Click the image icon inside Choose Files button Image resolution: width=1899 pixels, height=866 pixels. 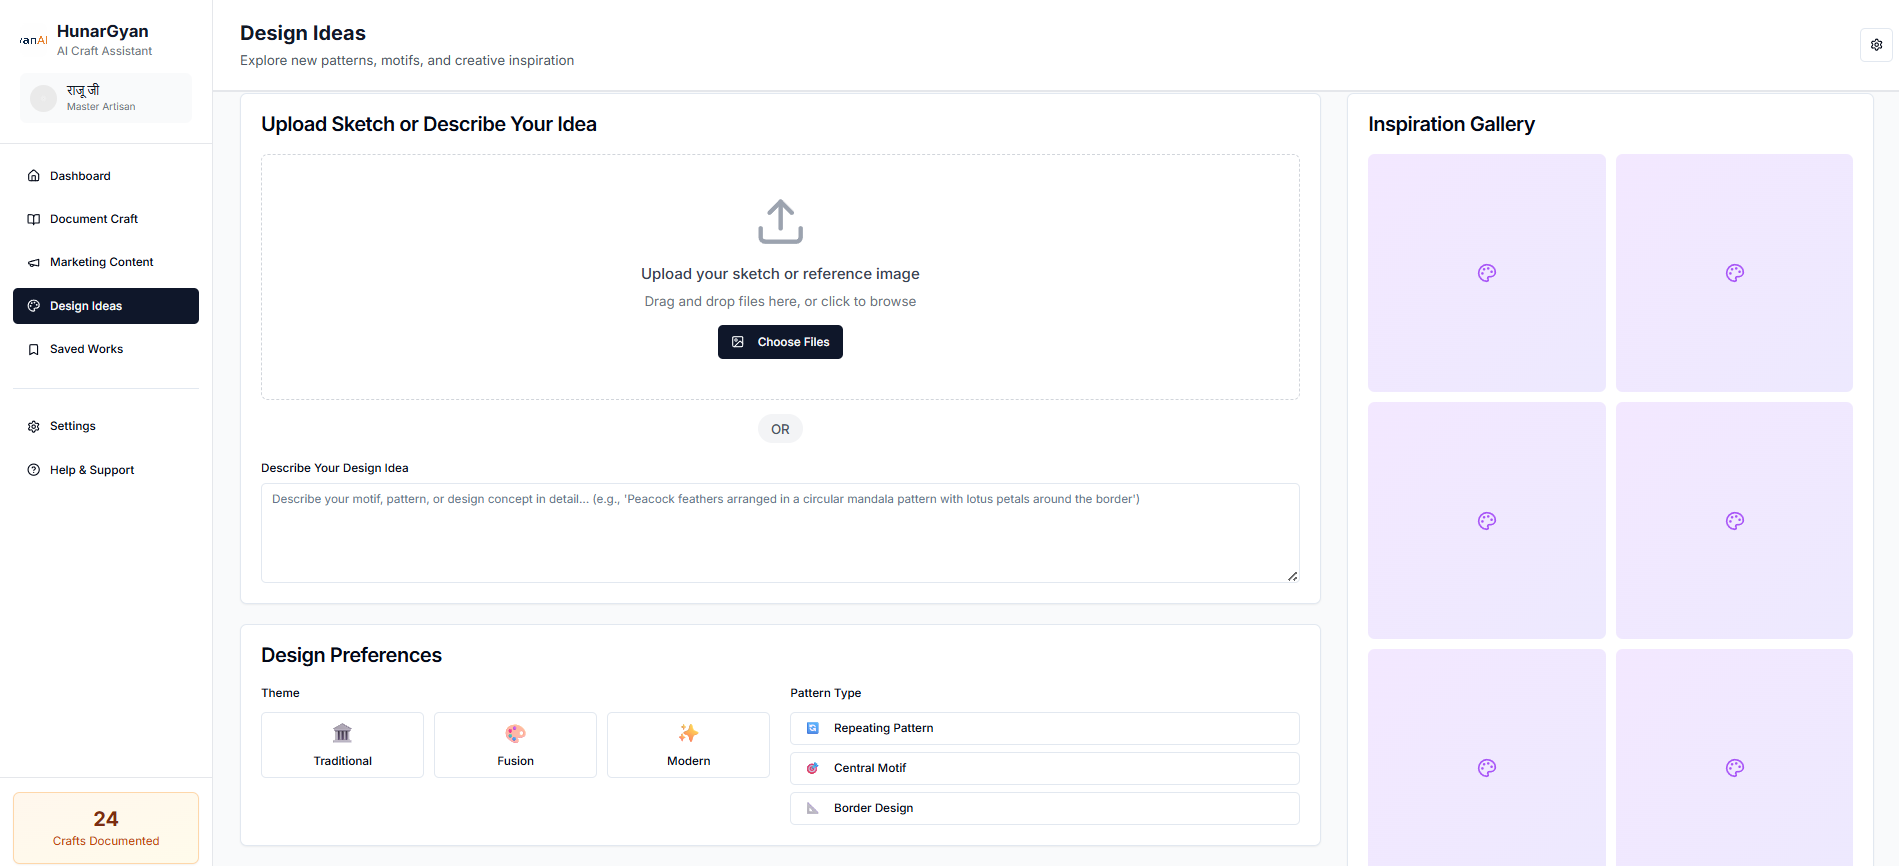coord(738,342)
